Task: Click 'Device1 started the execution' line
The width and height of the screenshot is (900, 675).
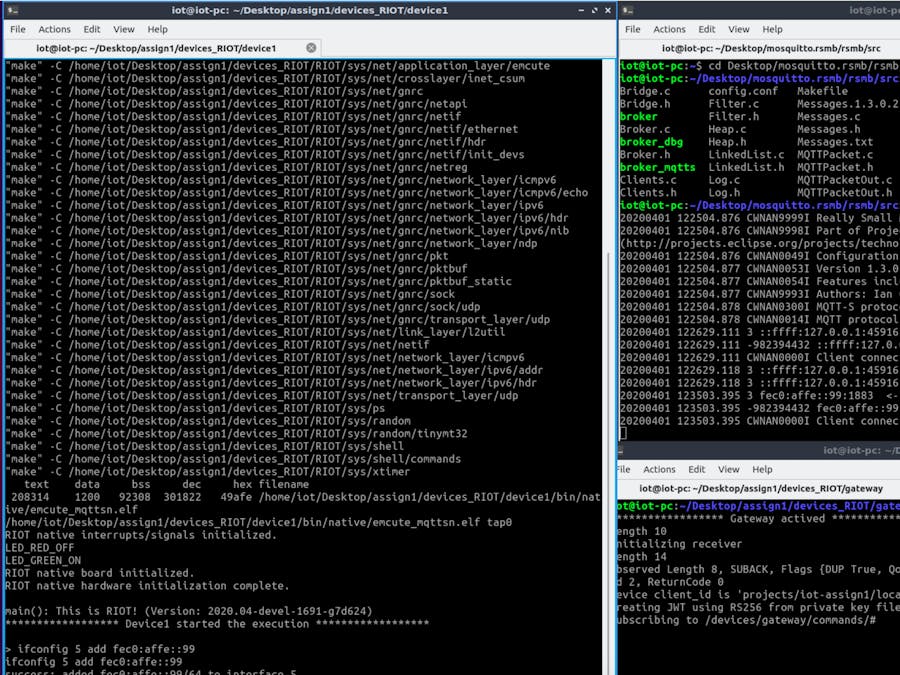Action: [217, 624]
